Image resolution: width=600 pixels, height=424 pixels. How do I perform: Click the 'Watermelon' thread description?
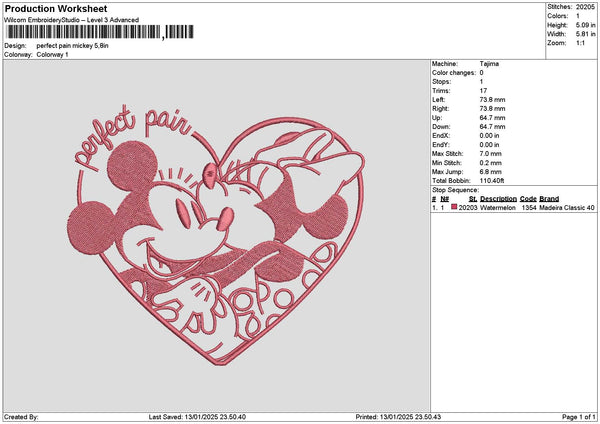(x=497, y=208)
